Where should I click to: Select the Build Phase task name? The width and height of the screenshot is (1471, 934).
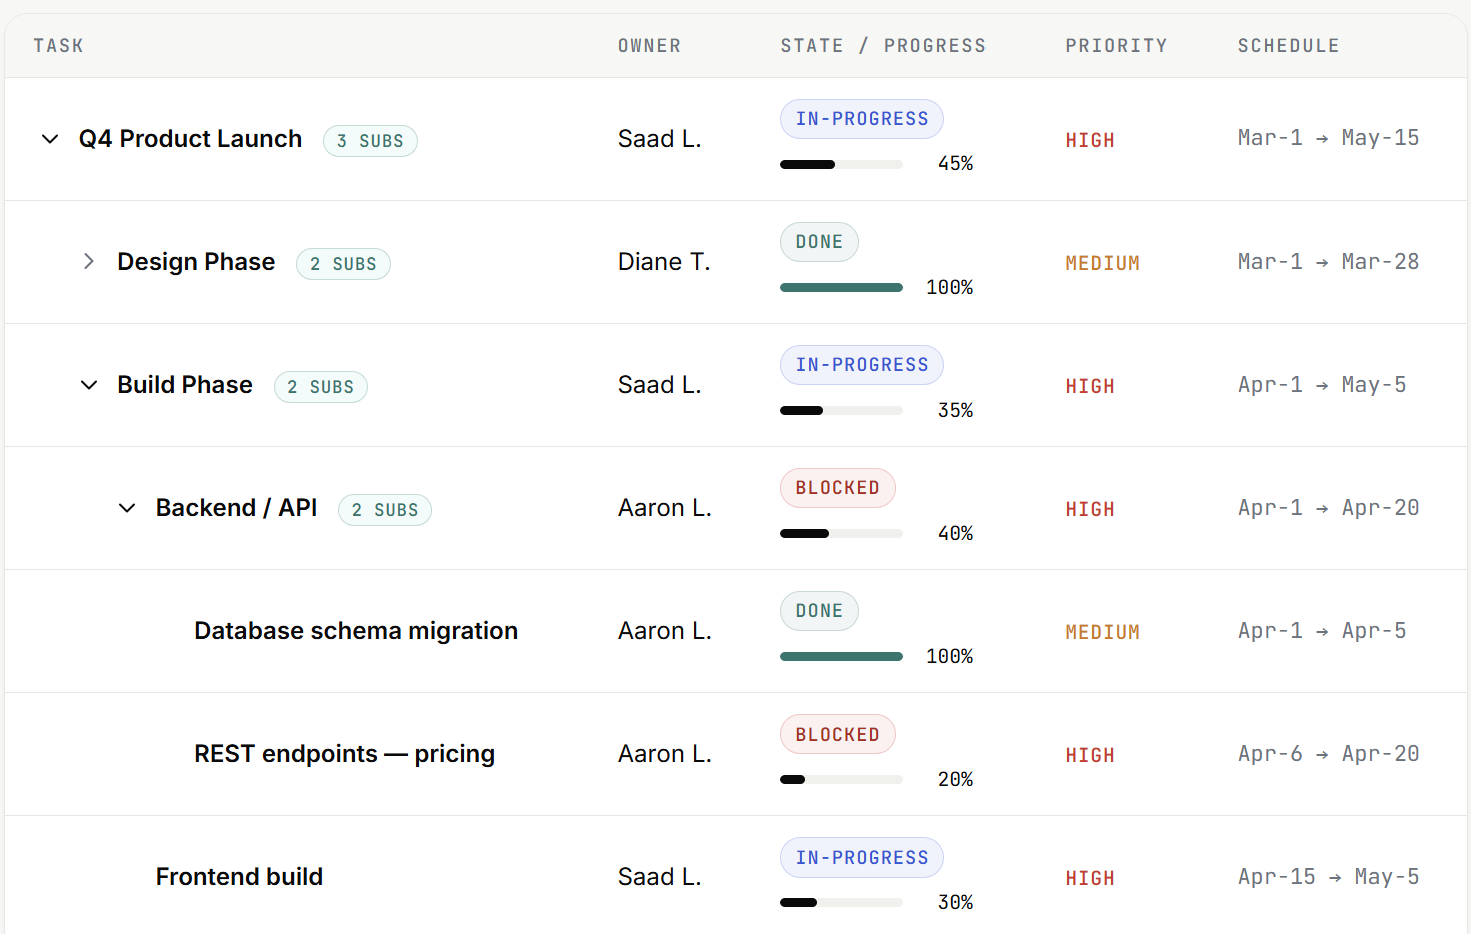[x=185, y=385]
